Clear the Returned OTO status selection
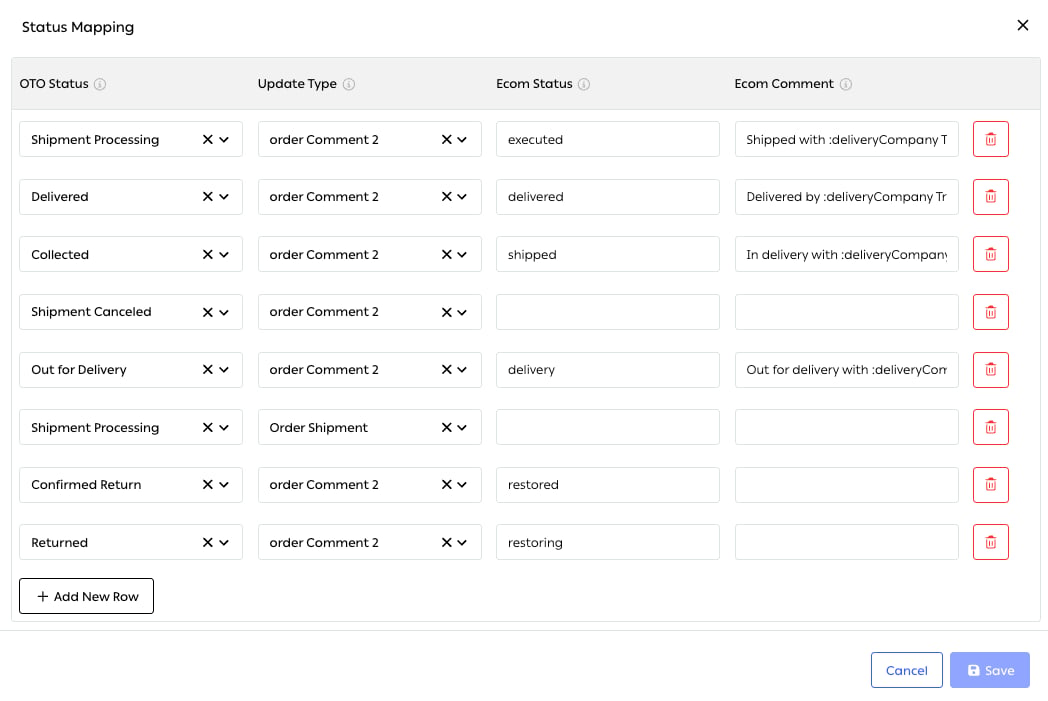Viewport: 1048px width, 701px height. tap(207, 542)
